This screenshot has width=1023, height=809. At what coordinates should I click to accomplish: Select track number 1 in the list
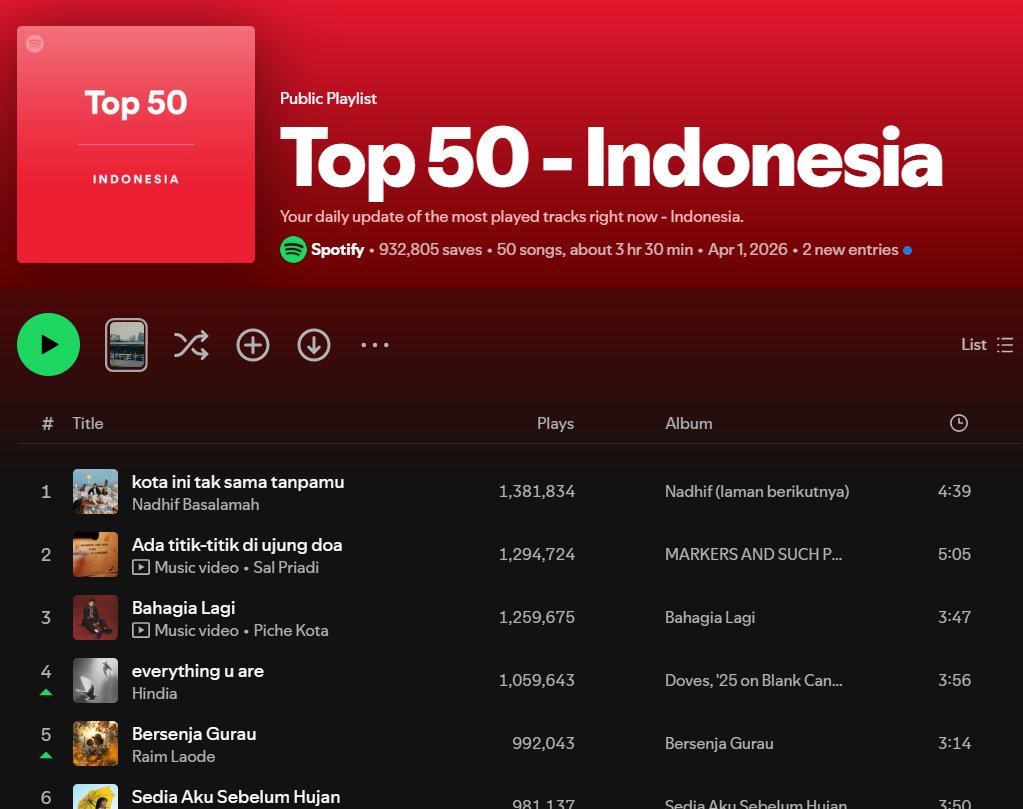pyautogui.click(x=46, y=491)
